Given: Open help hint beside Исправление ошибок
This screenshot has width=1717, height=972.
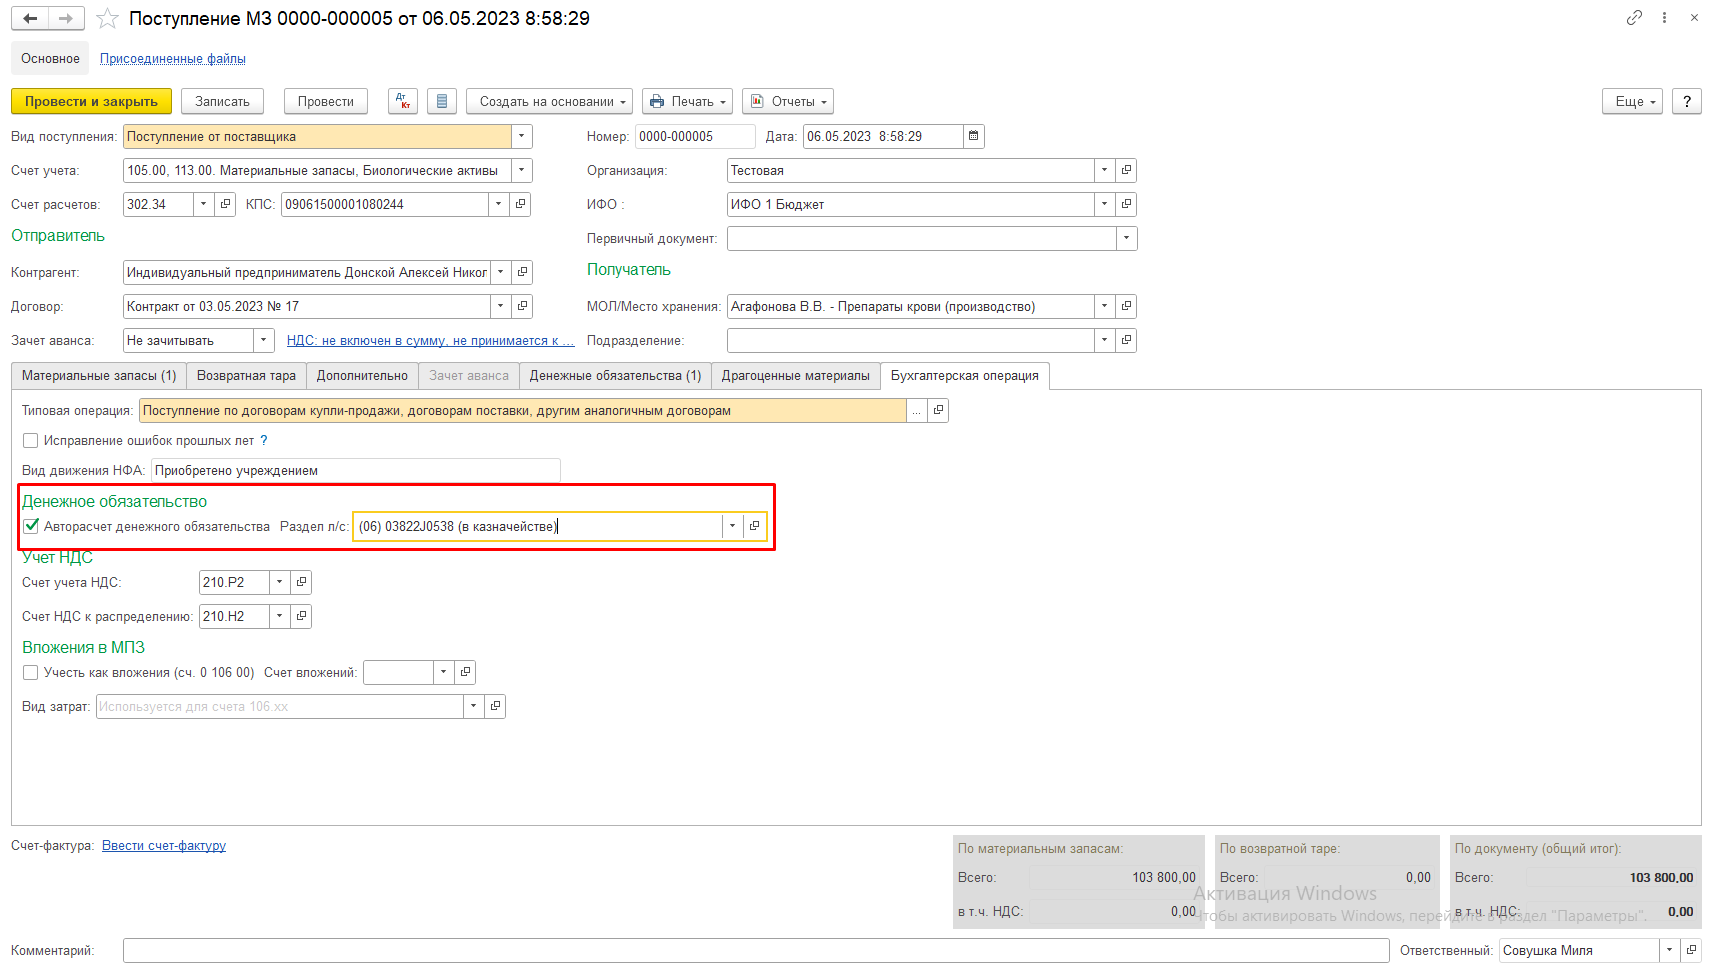Looking at the screenshot, I should pyautogui.click(x=264, y=440).
